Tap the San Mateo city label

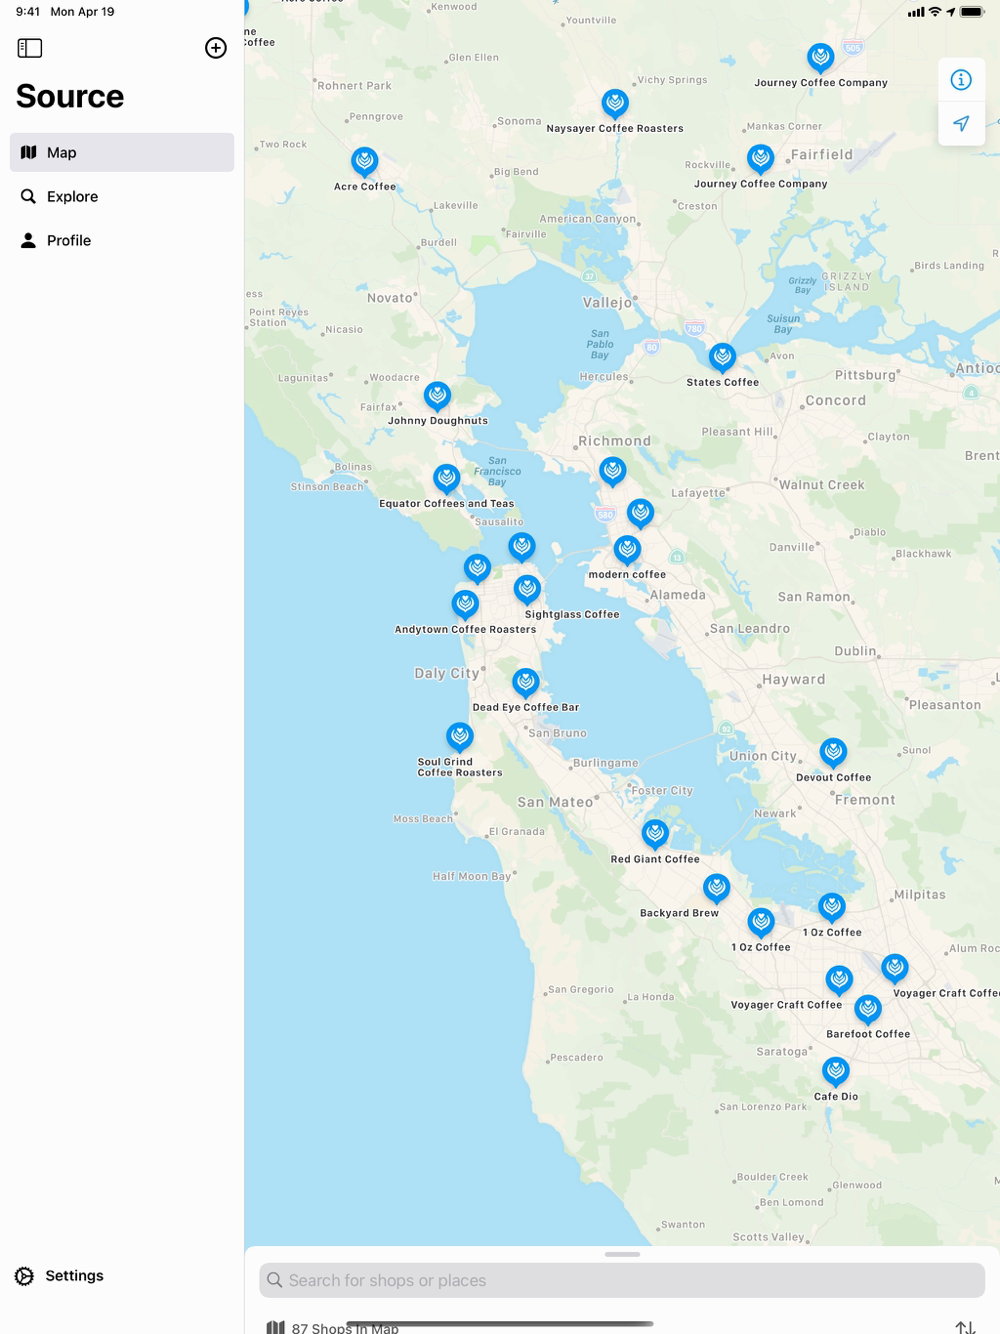click(556, 802)
